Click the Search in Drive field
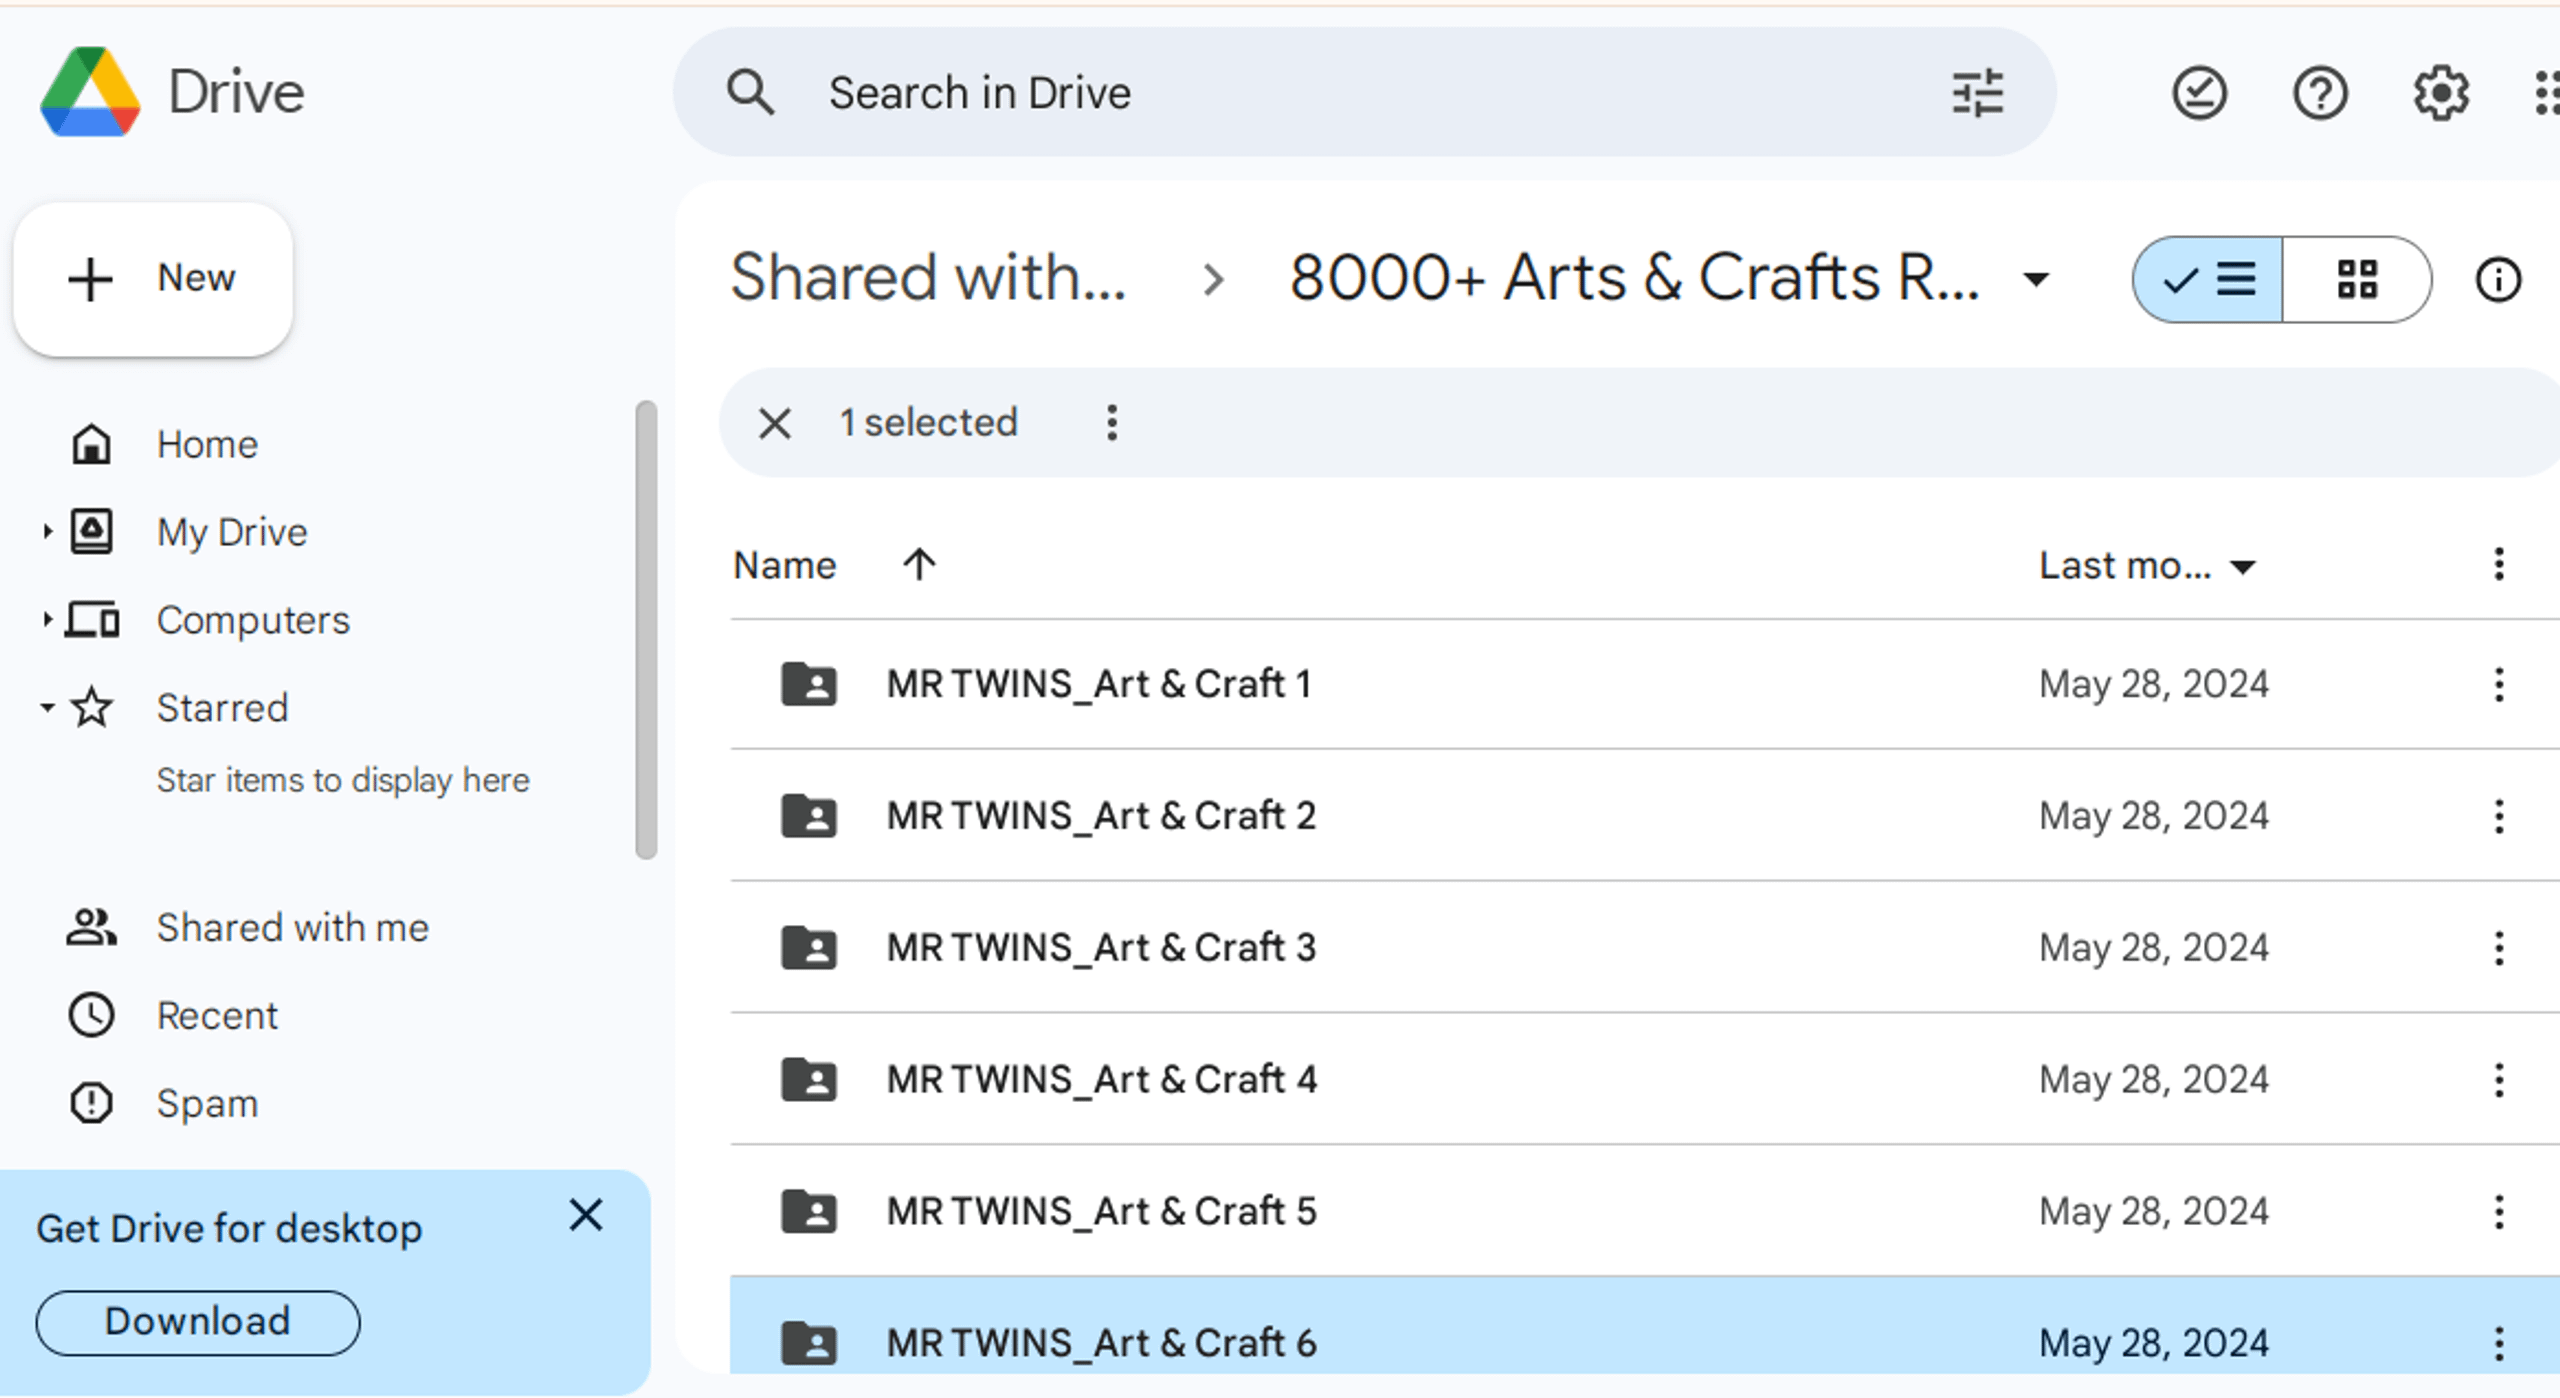The height and width of the screenshot is (1398, 2560). (1365, 93)
